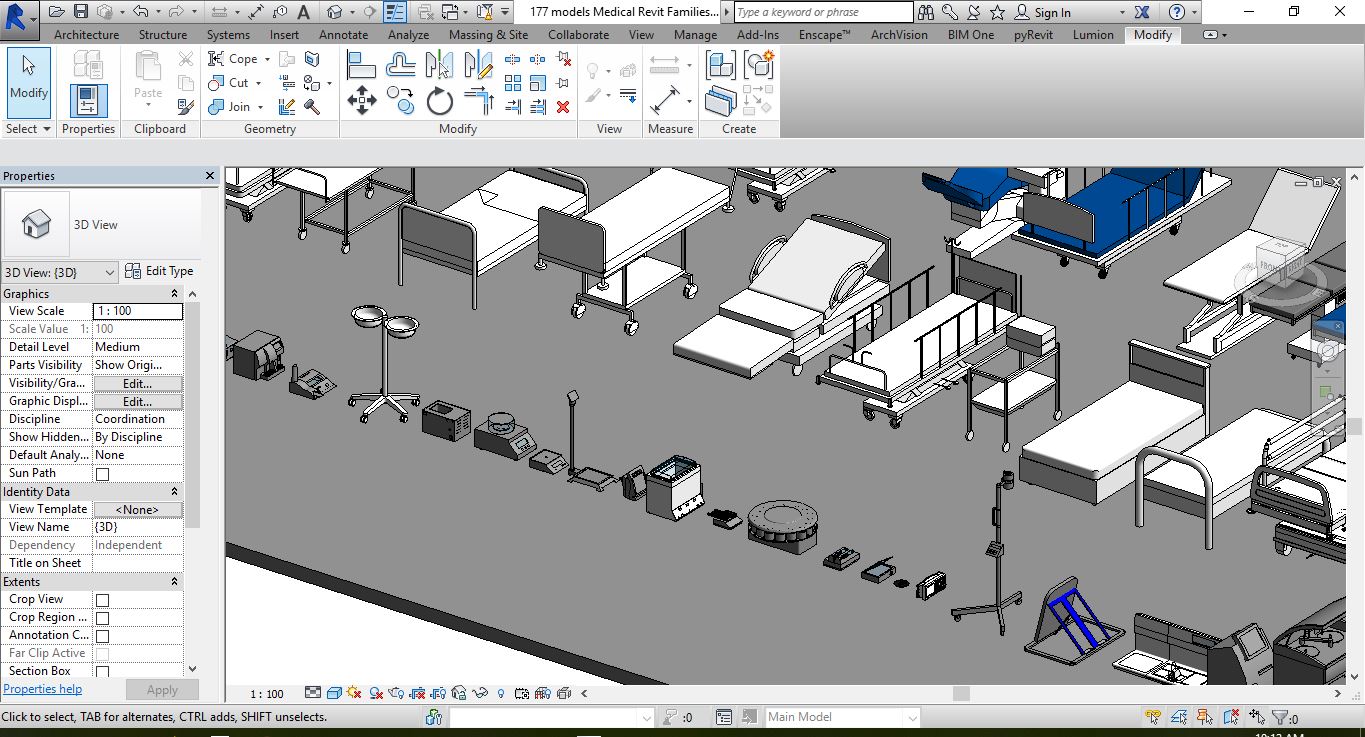Select the Rotate tool
The height and width of the screenshot is (737, 1365).
[x=439, y=100]
